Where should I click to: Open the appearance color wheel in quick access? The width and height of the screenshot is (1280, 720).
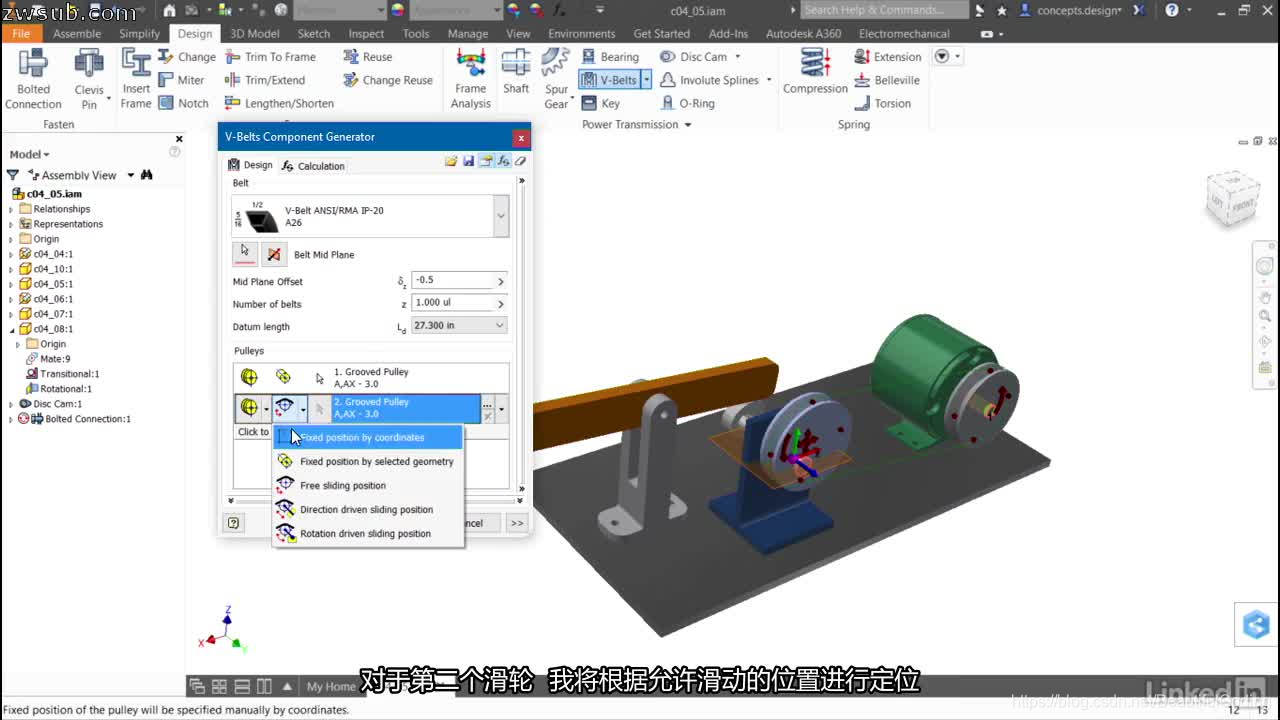(399, 10)
